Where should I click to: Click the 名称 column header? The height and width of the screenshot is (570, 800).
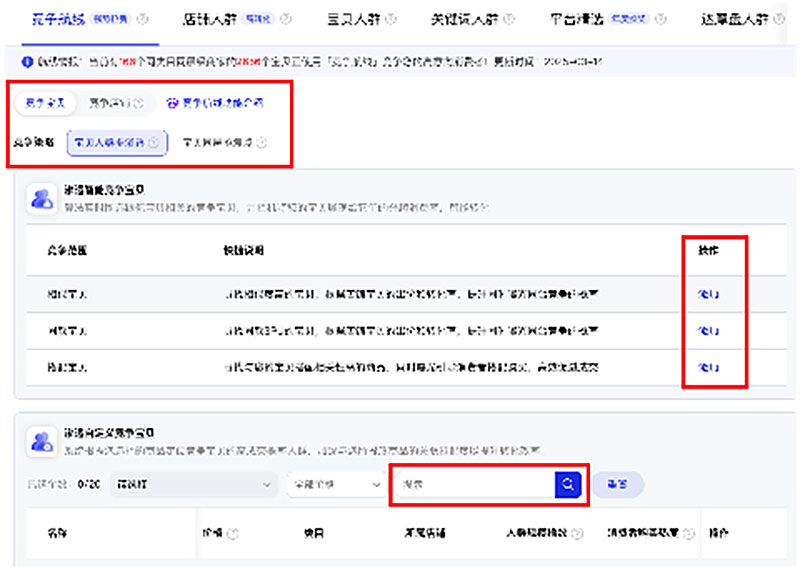pos(57,534)
